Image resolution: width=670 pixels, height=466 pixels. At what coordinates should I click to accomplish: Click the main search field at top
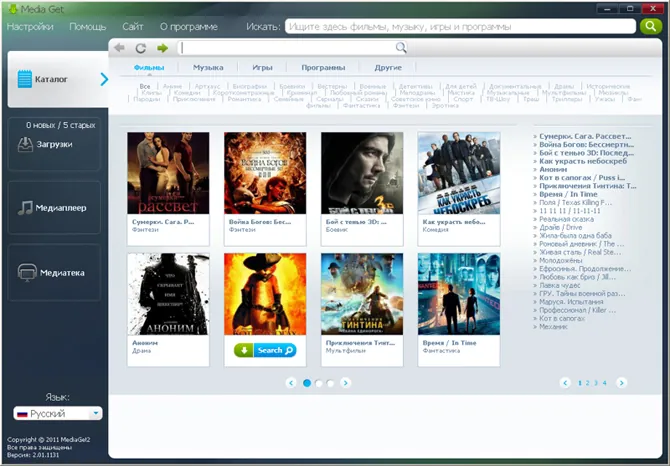[x=460, y=26]
